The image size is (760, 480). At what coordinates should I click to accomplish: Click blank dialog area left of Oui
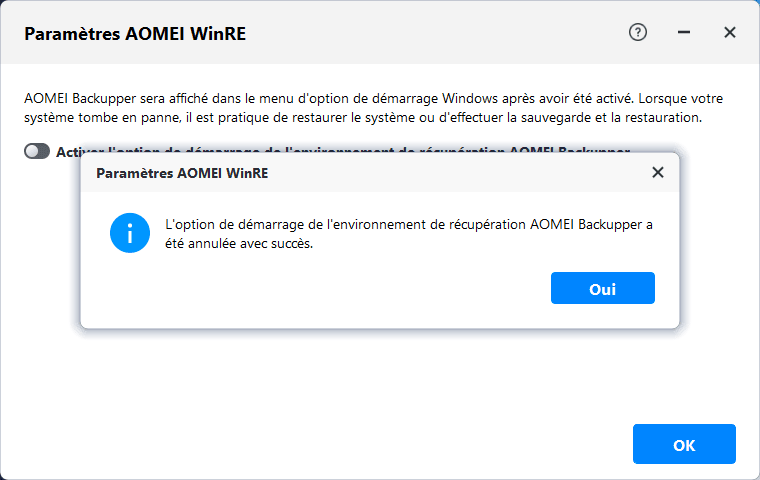(x=330, y=289)
